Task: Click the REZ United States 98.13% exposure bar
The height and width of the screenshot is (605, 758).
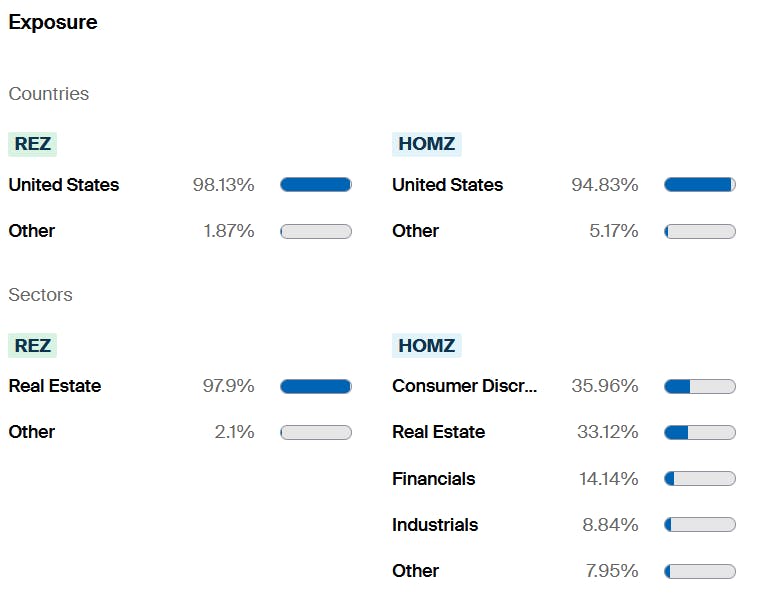Action: [x=316, y=185]
